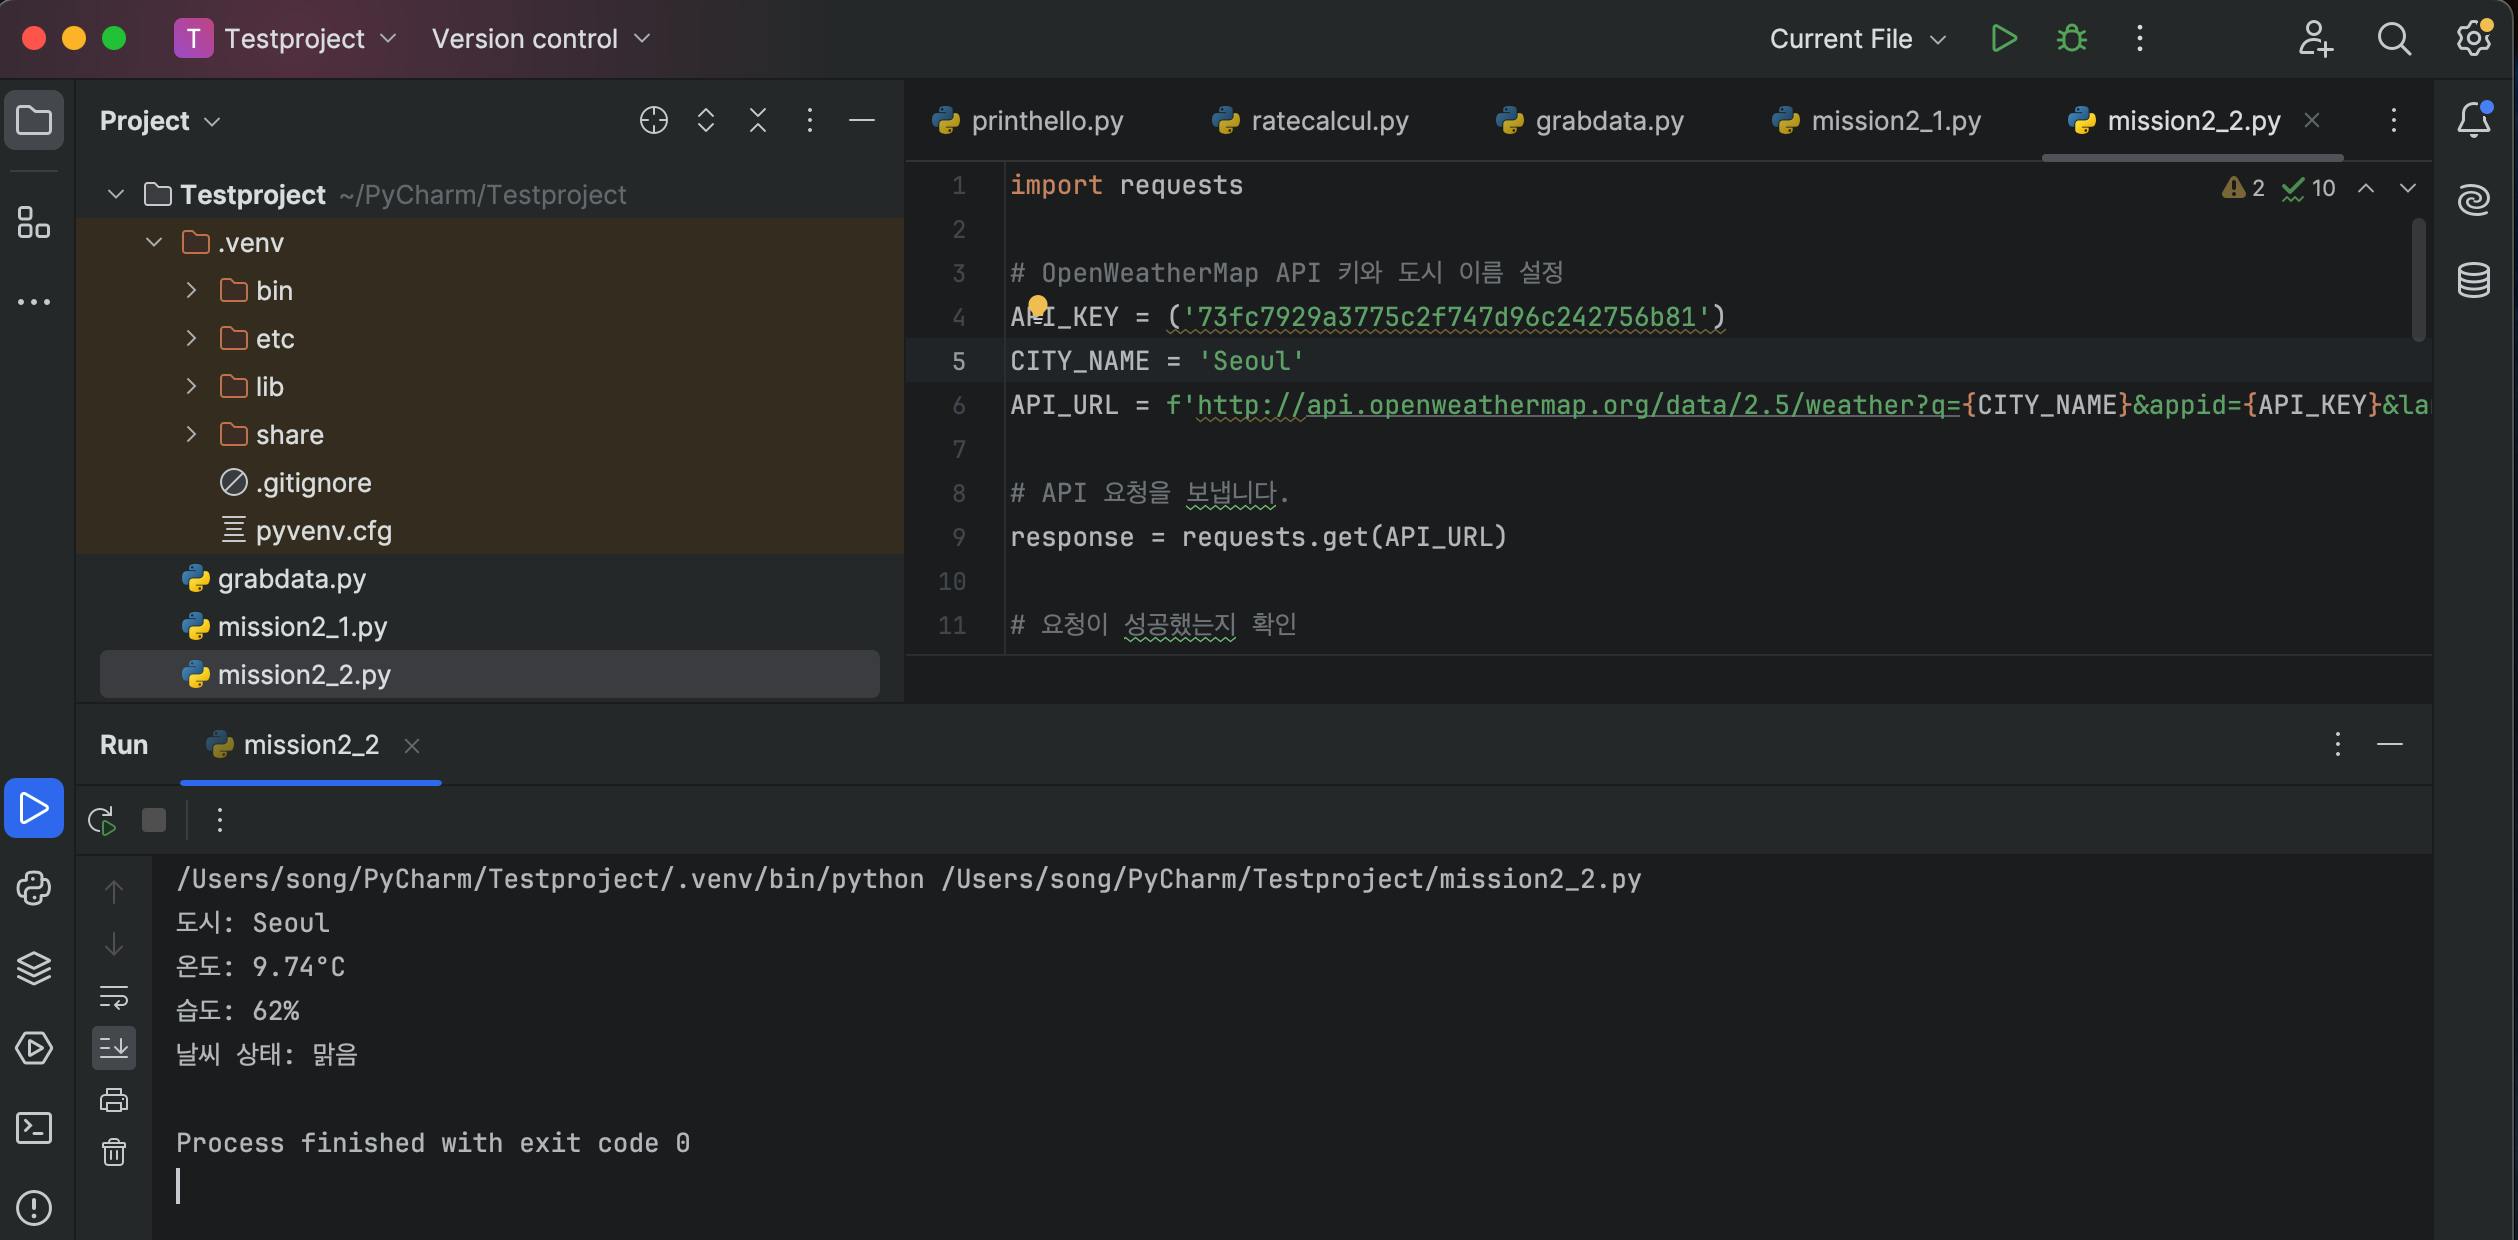The image size is (2518, 1240).
Task: Toggle the Project tool window folder button
Action: [x=34, y=121]
